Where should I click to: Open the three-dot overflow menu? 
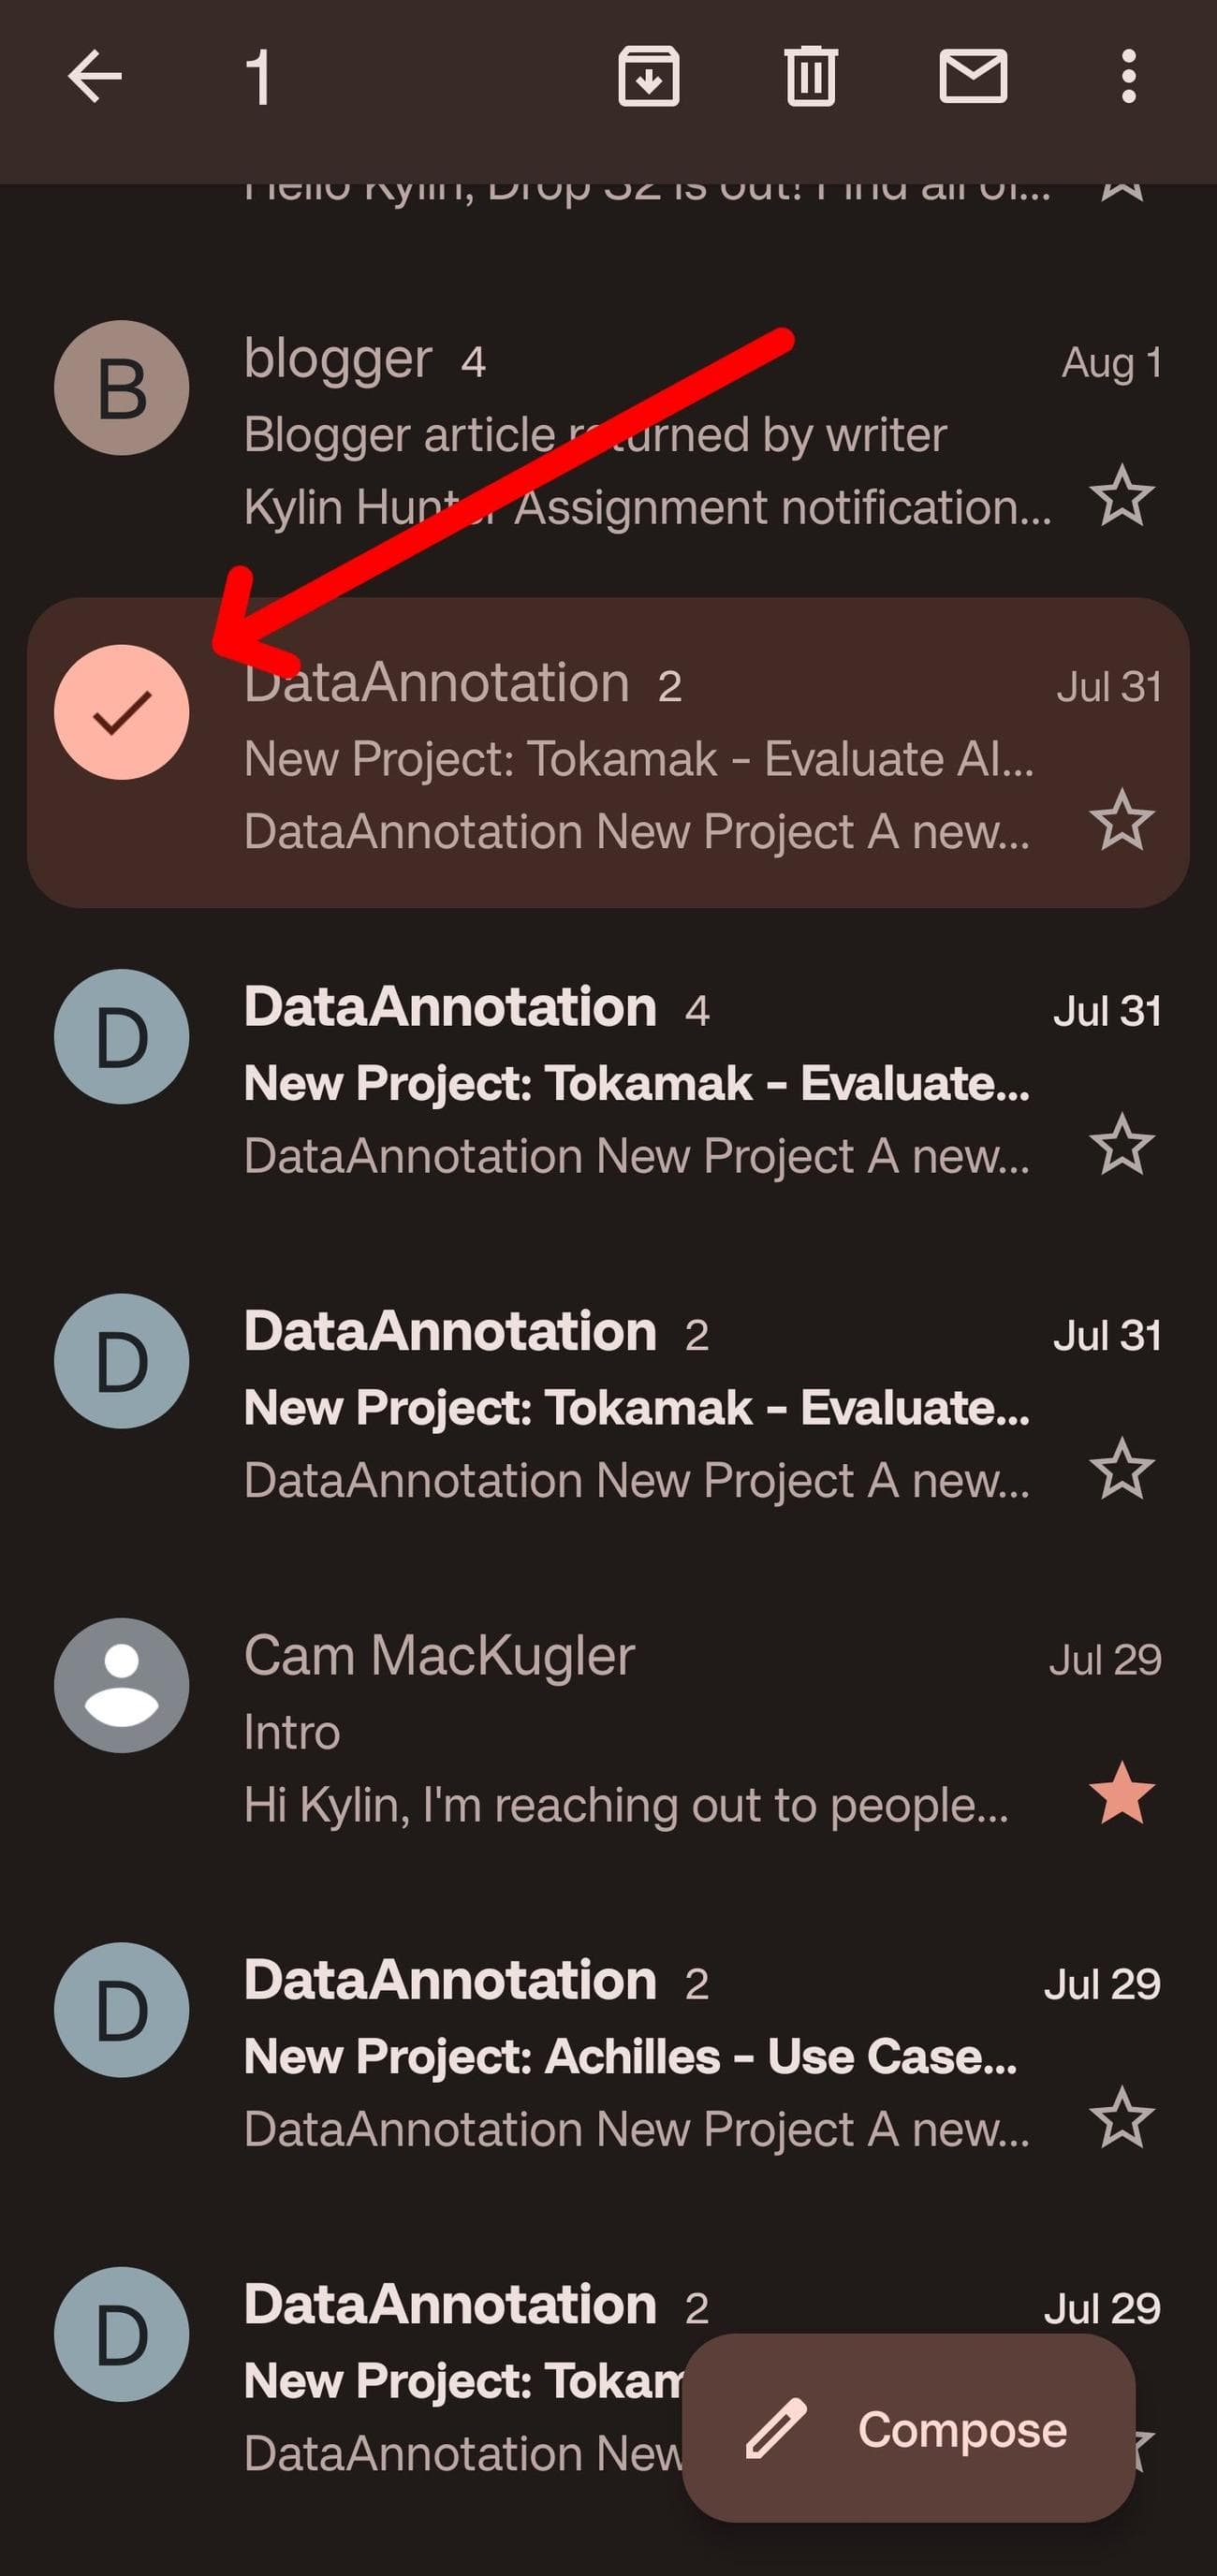point(1128,77)
